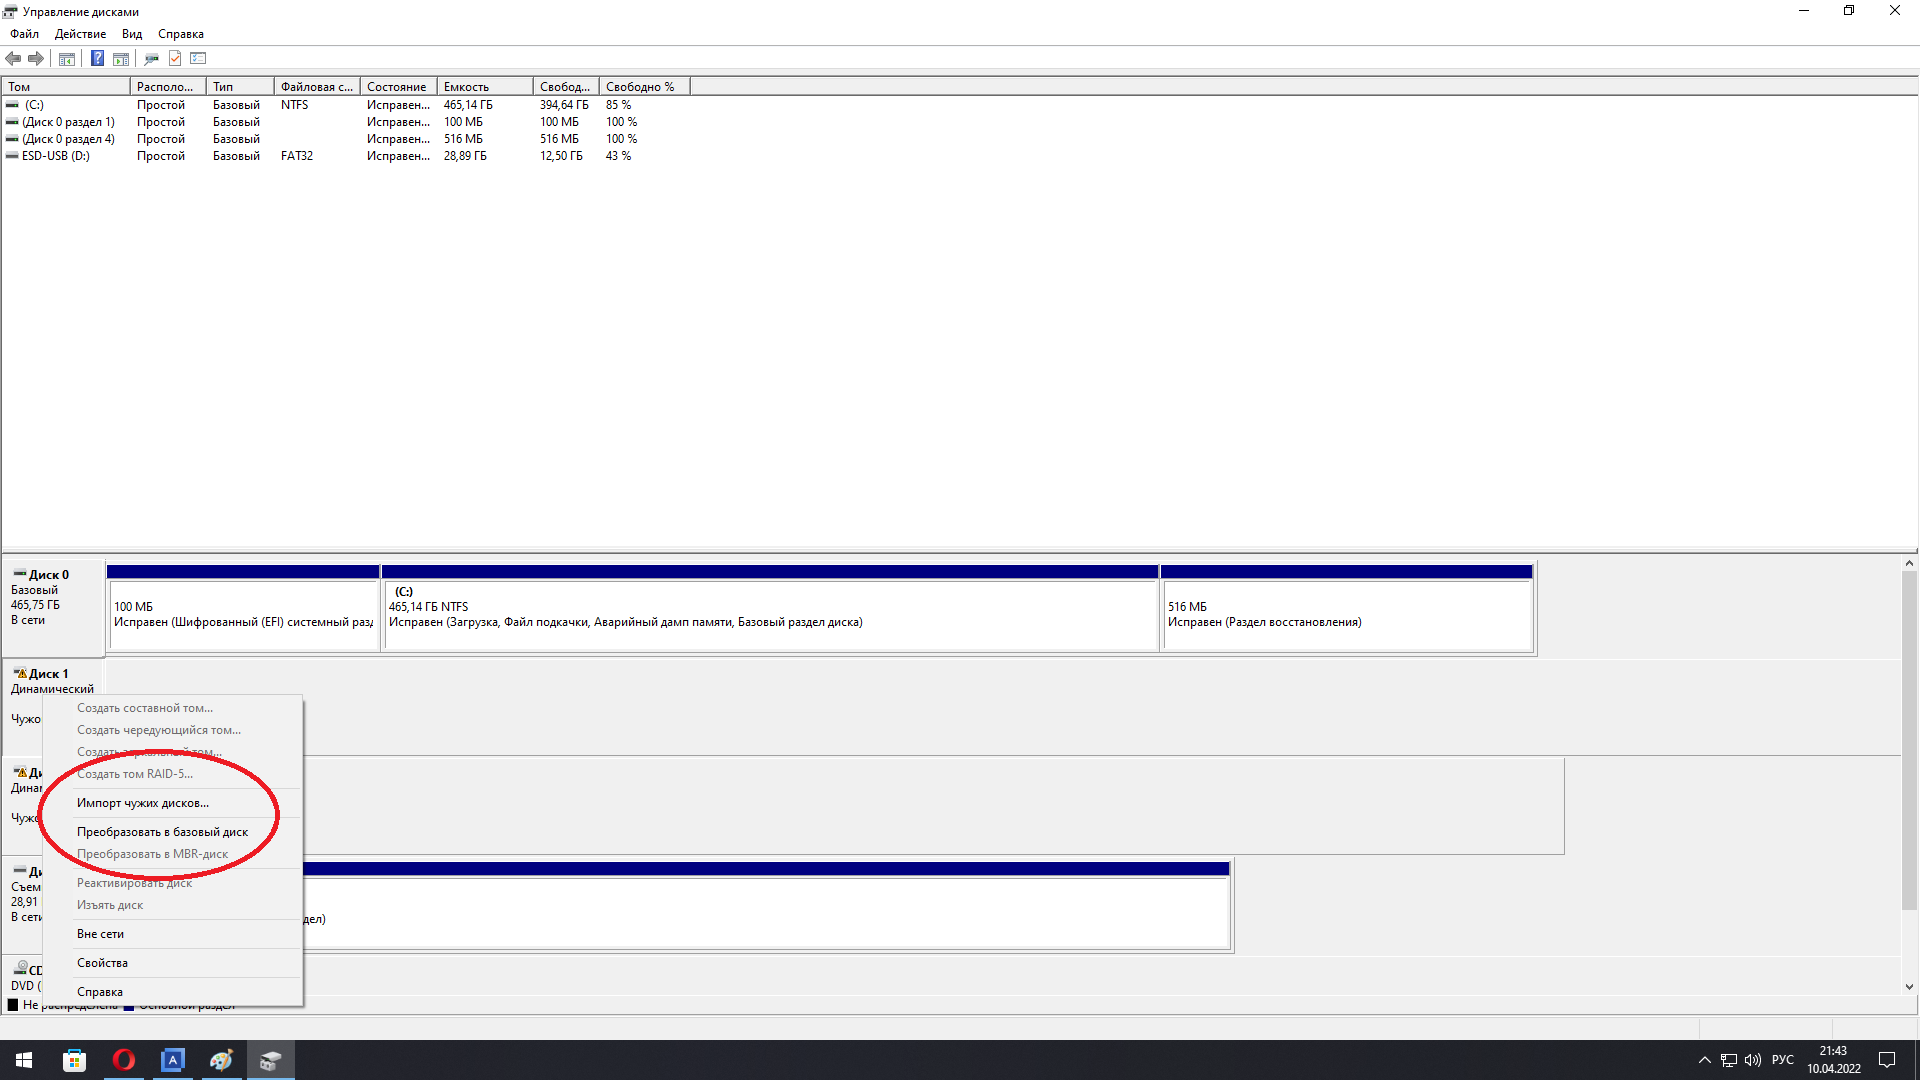Toggle the show/hide action pane icon
The height and width of the screenshot is (1080, 1920).
pos(121,58)
